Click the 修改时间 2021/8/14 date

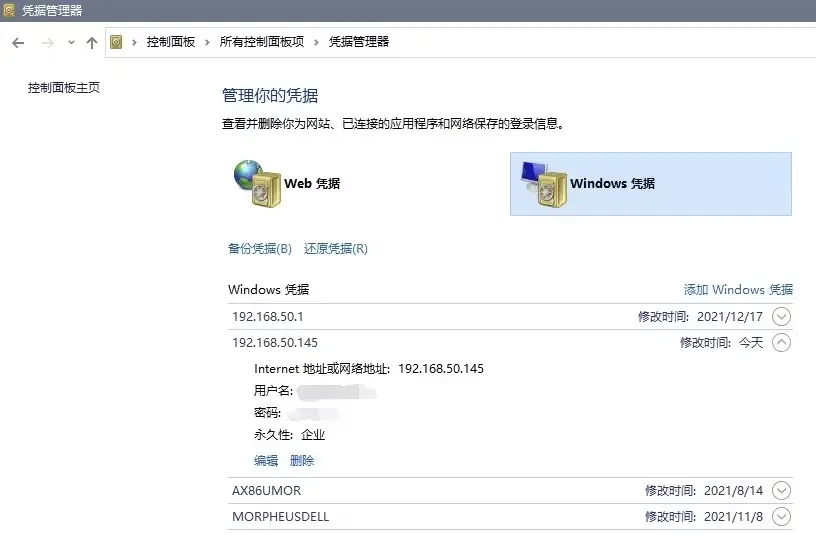733,490
